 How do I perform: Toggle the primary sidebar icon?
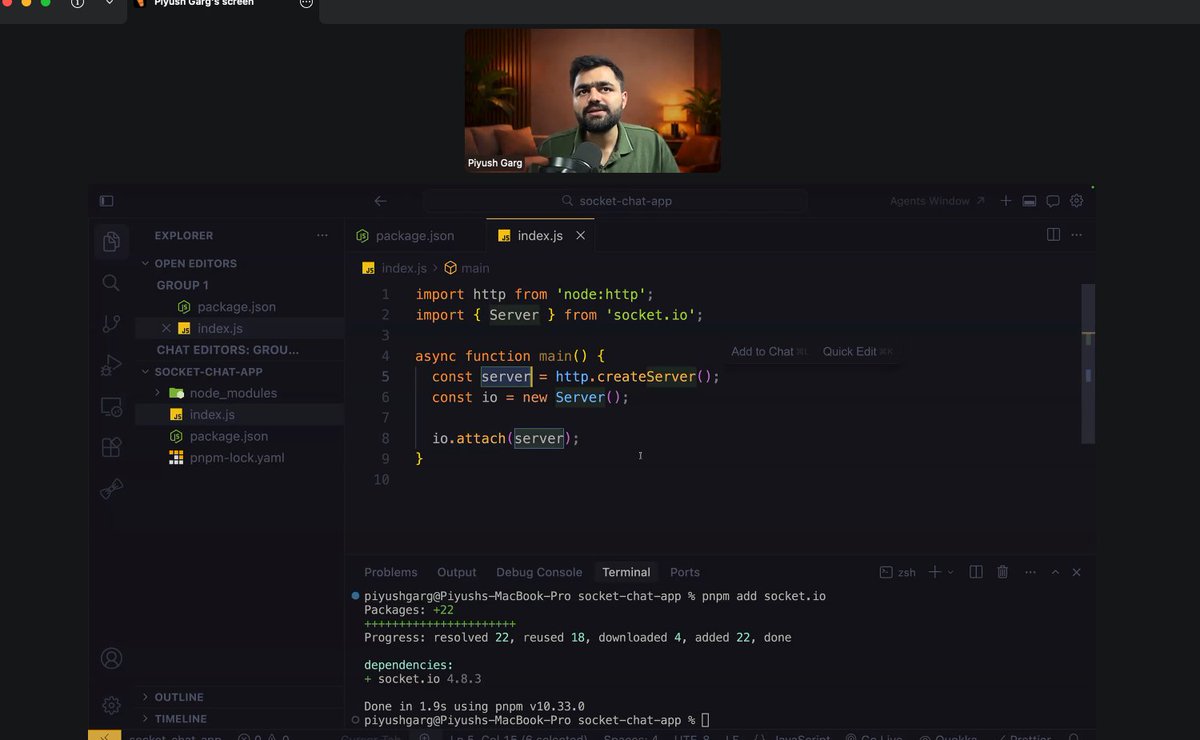pyautogui.click(x=107, y=201)
